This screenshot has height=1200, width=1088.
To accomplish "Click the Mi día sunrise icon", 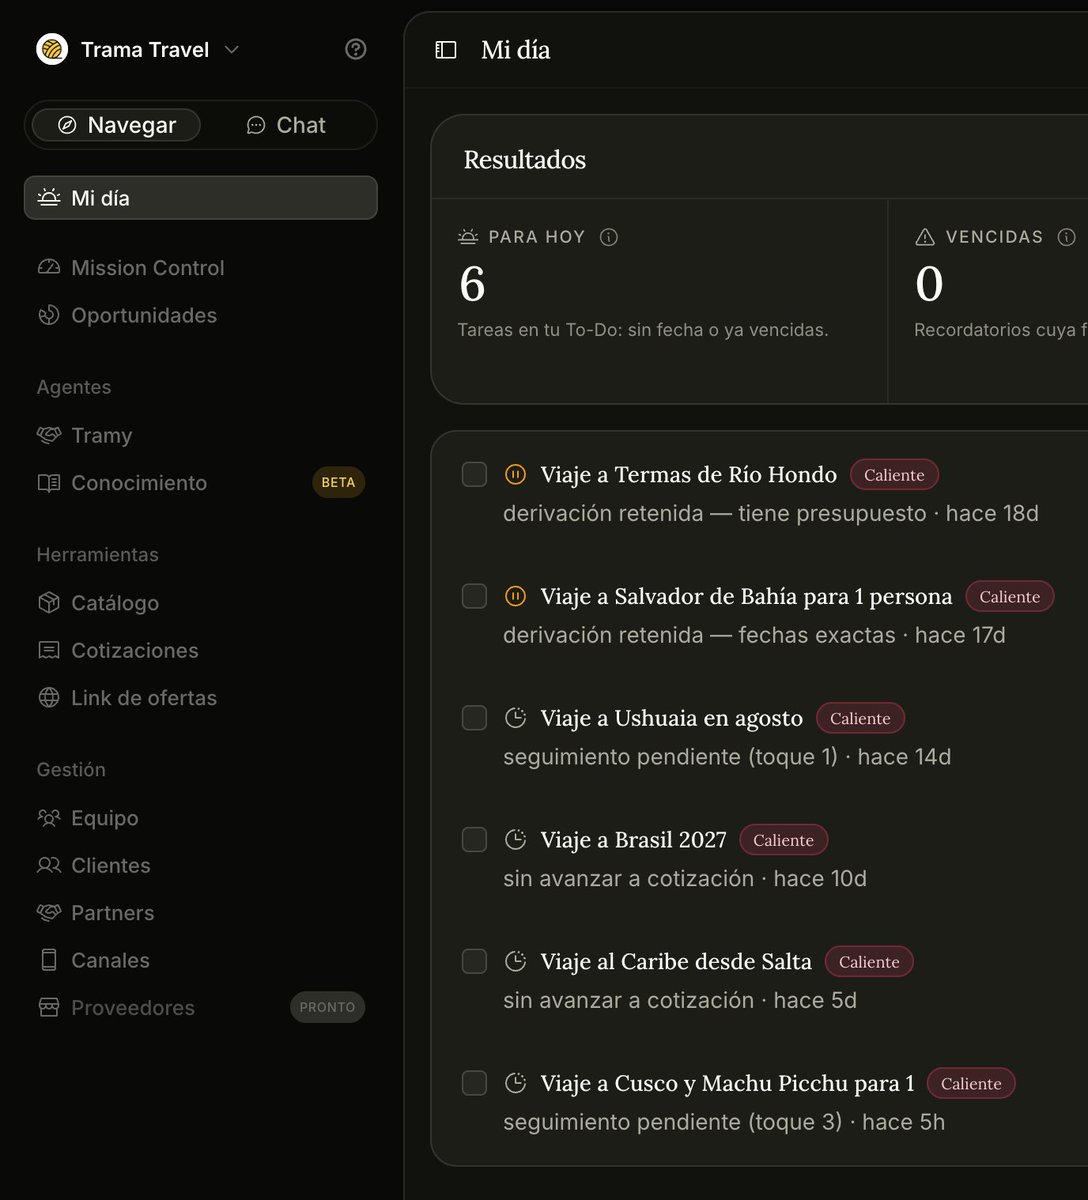I will (49, 198).
